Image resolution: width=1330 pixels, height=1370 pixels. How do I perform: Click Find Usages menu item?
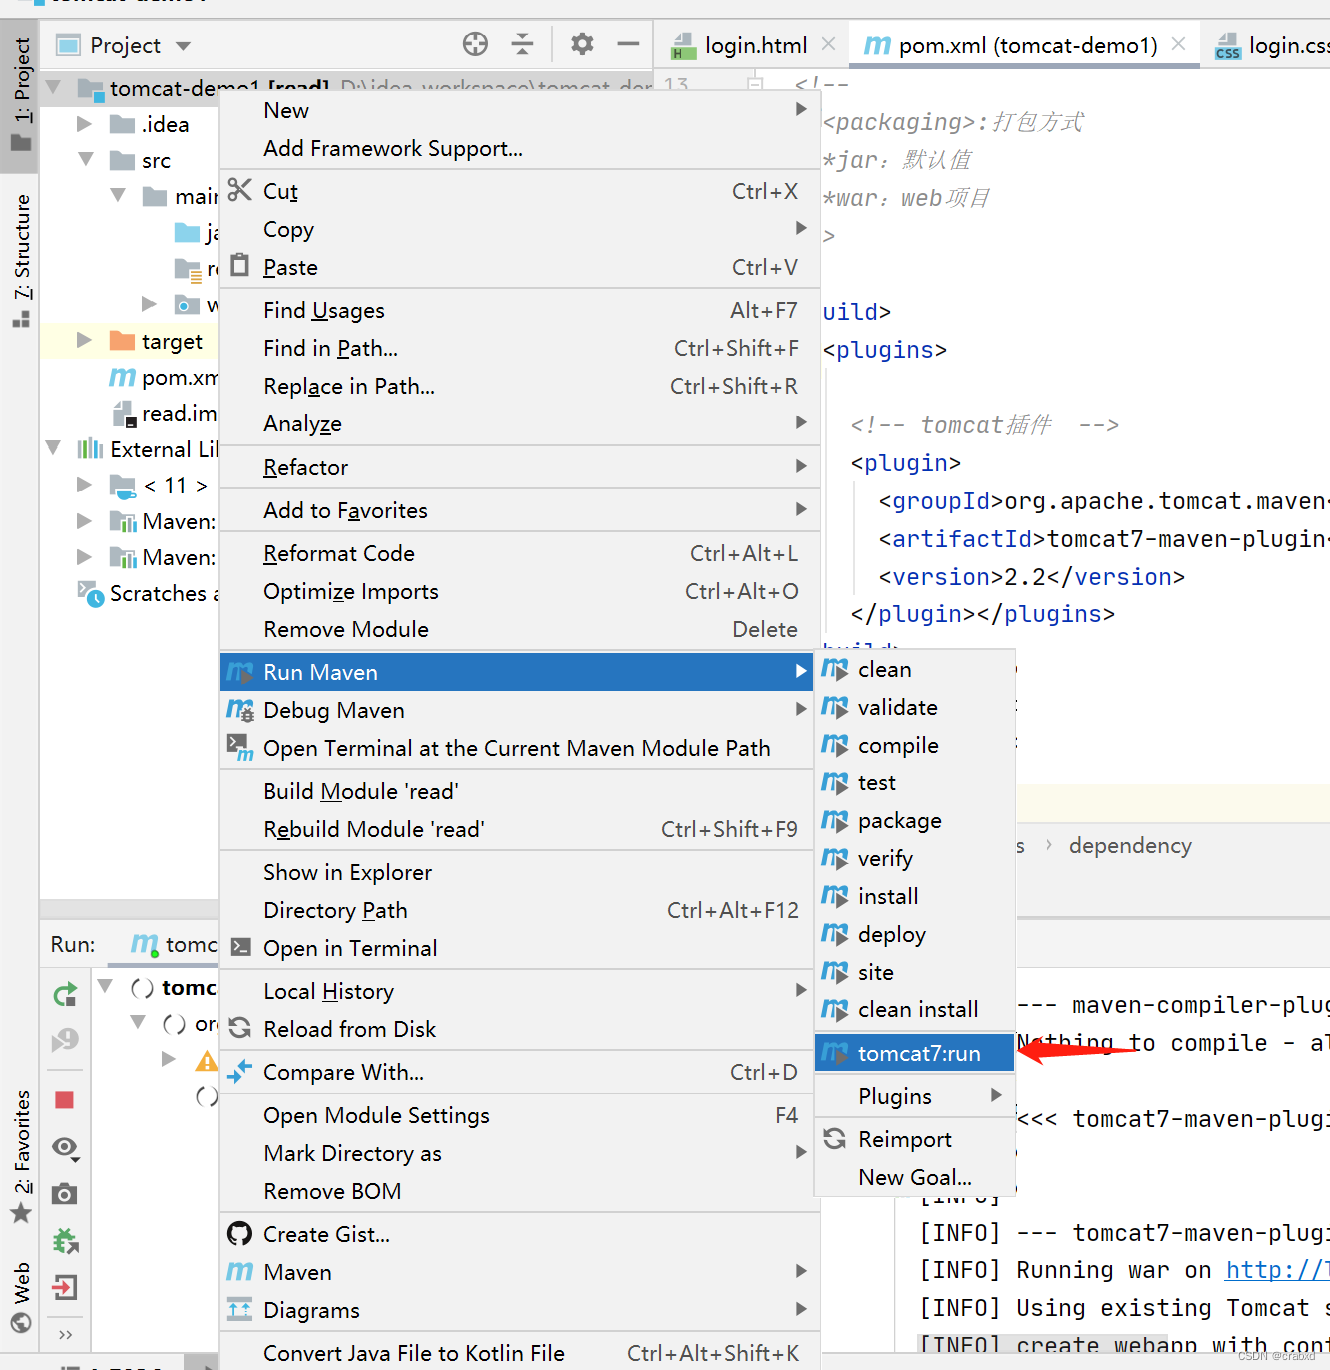(x=518, y=310)
